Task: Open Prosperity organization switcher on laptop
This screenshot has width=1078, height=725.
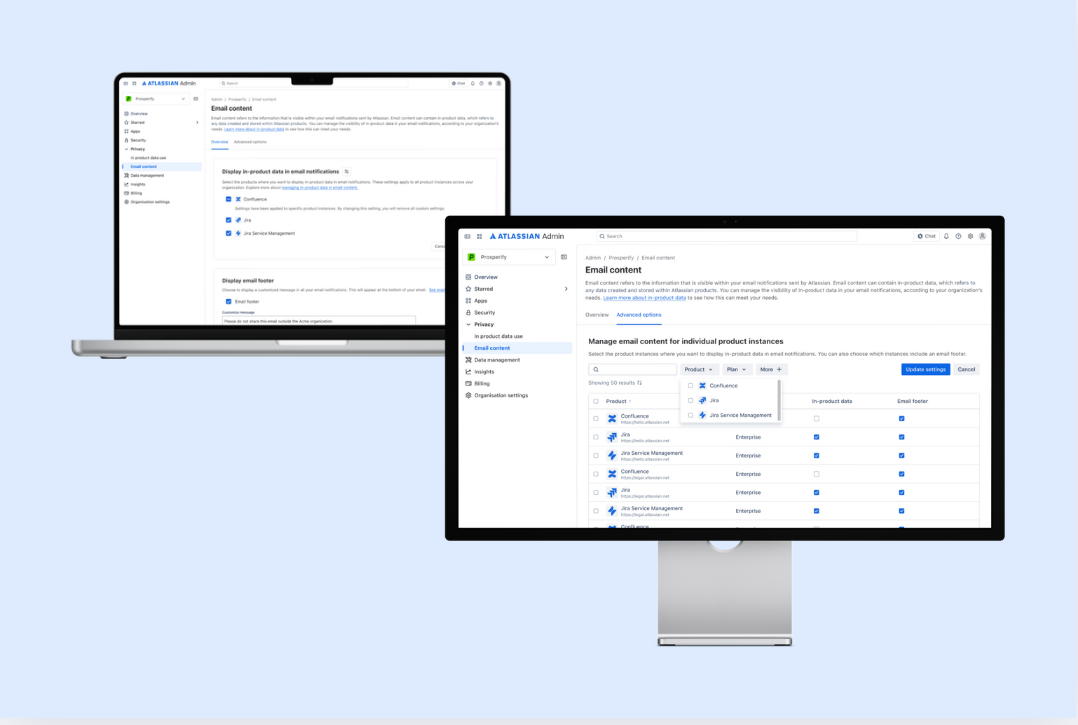Action: click(x=156, y=99)
